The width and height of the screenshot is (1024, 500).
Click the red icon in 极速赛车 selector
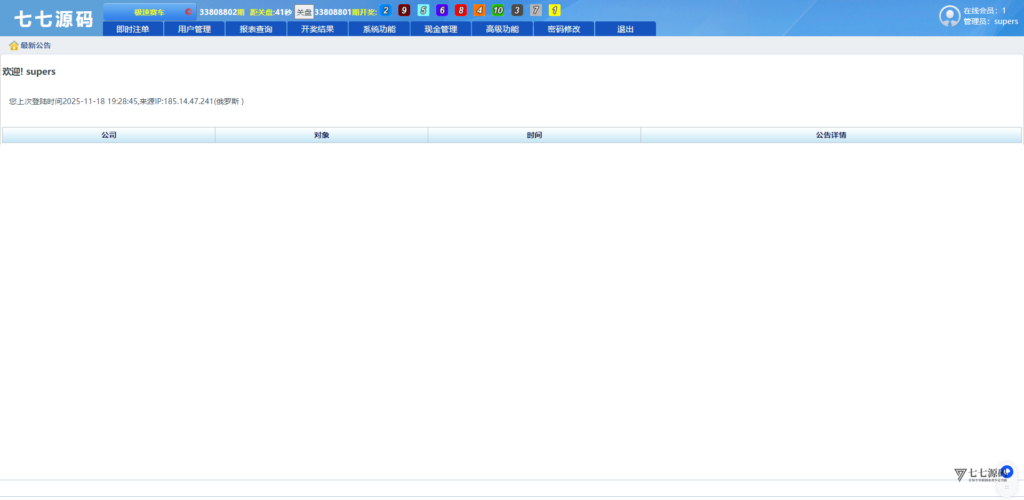click(188, 12)
